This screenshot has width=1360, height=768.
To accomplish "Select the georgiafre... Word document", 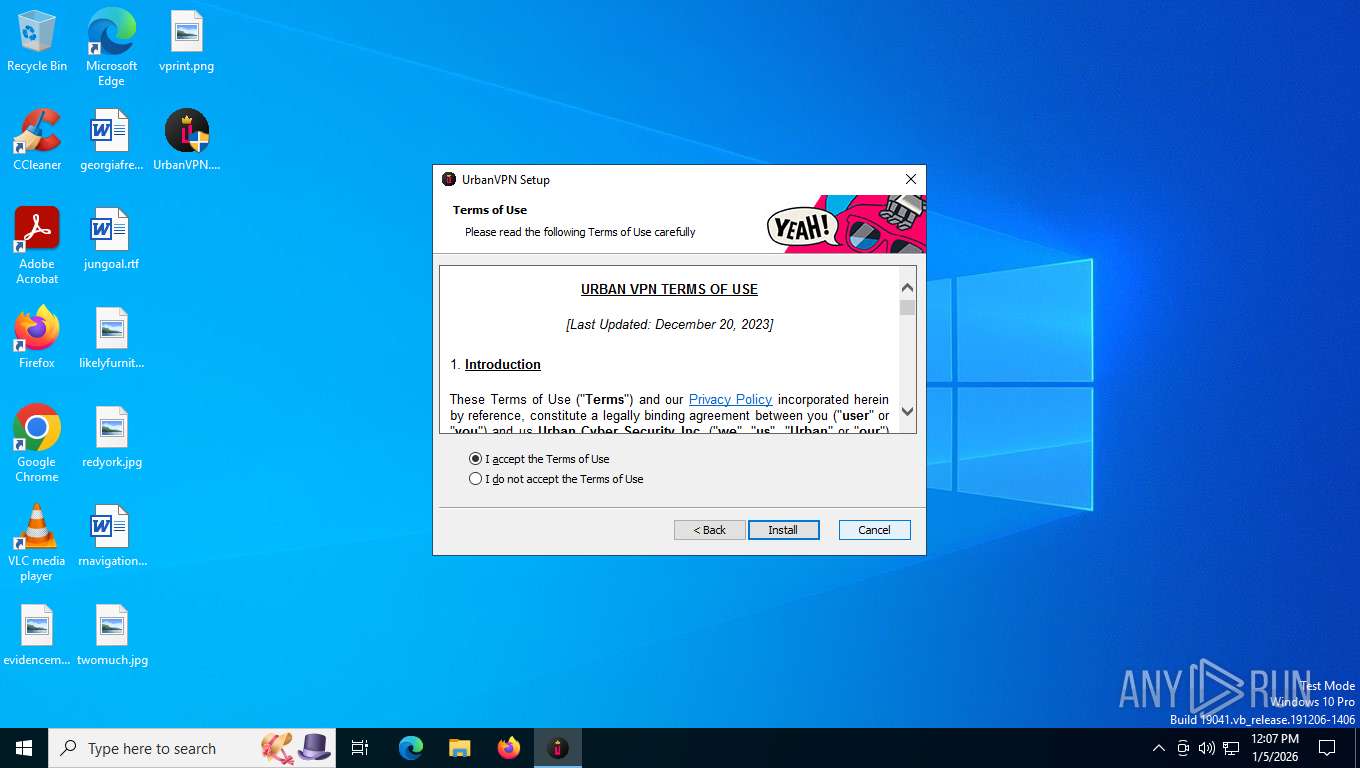I will [x=111, y=140].
